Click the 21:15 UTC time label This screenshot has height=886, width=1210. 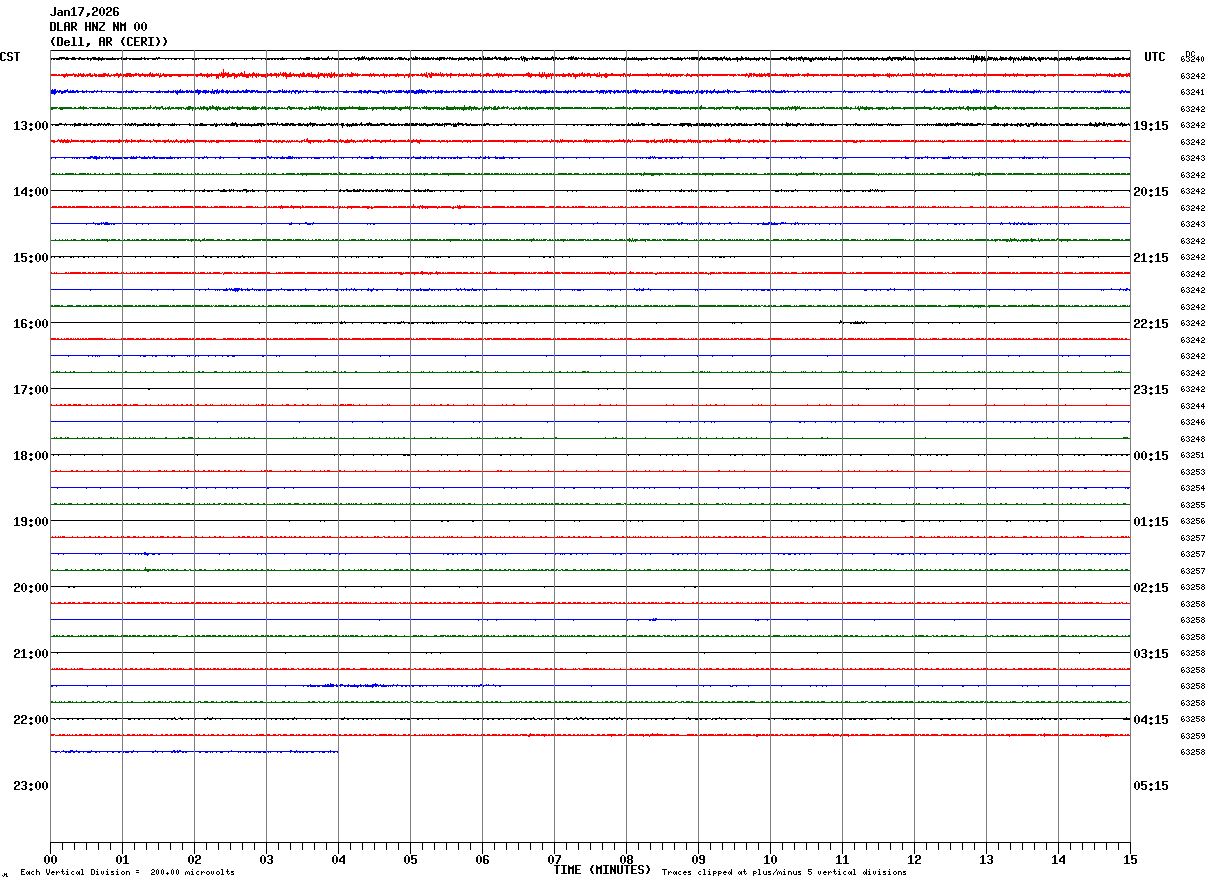pos(1151,258)
